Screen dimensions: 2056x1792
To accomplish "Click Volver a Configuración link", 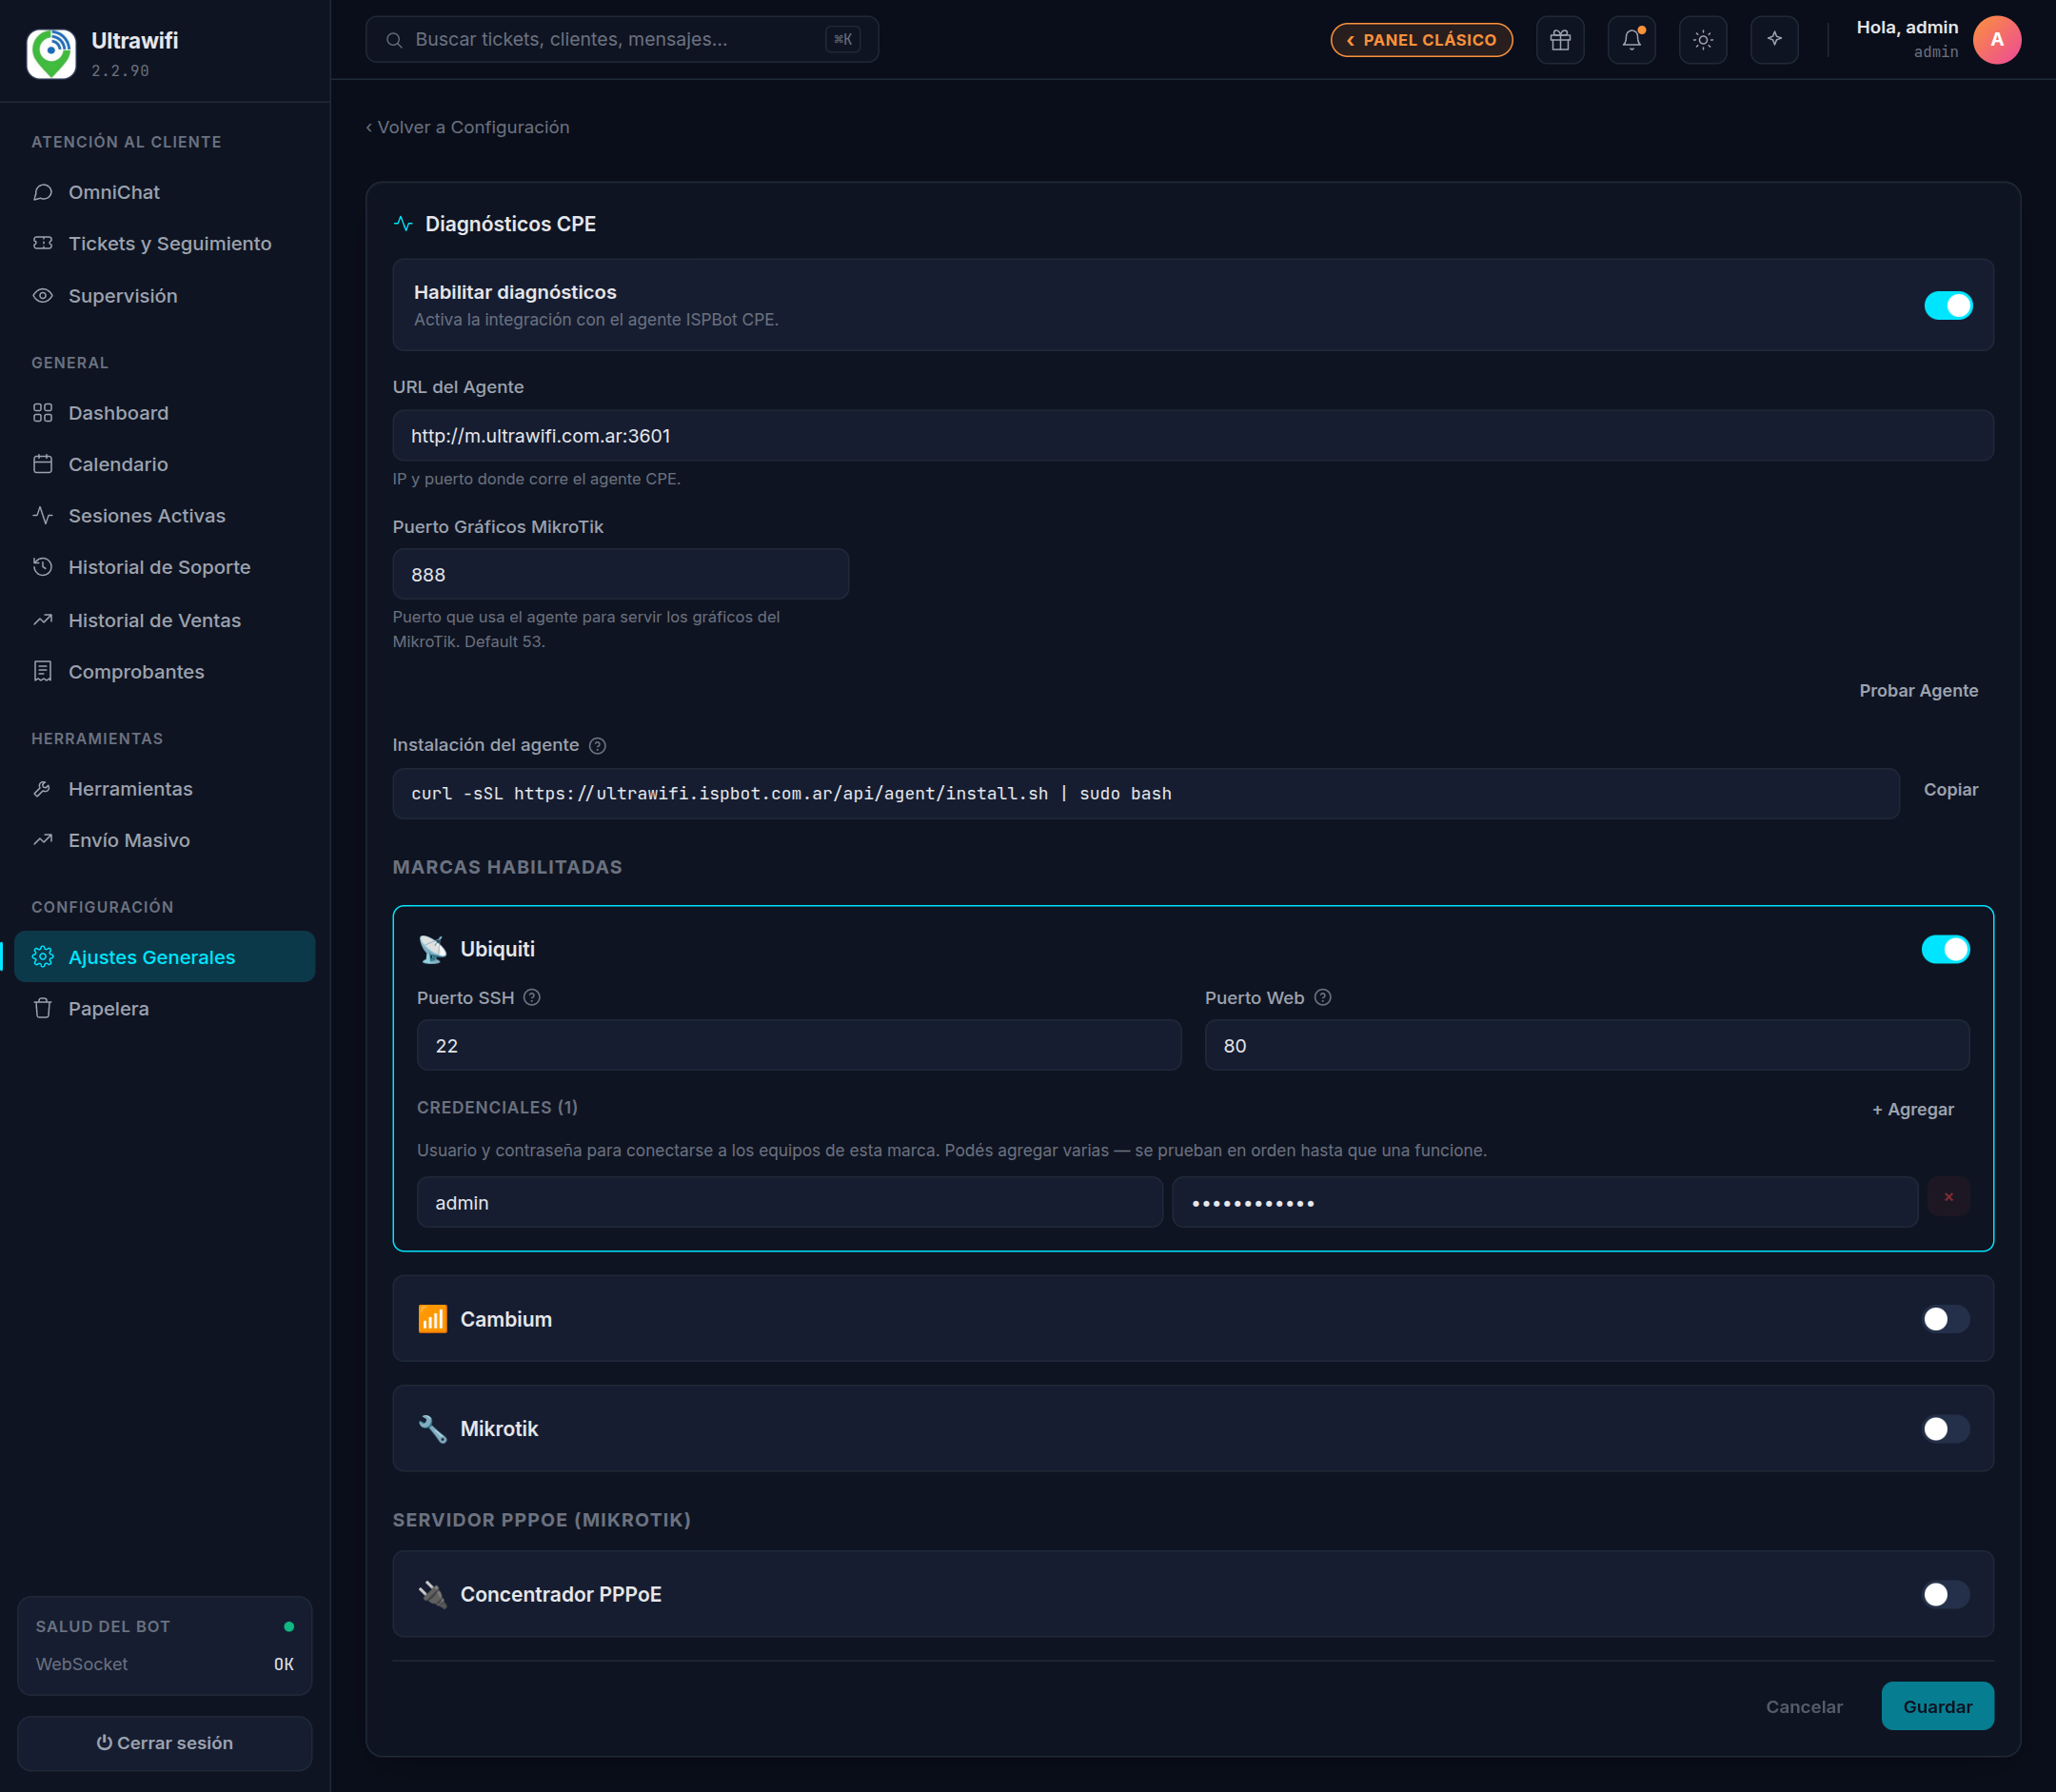I will pos(467,127).
